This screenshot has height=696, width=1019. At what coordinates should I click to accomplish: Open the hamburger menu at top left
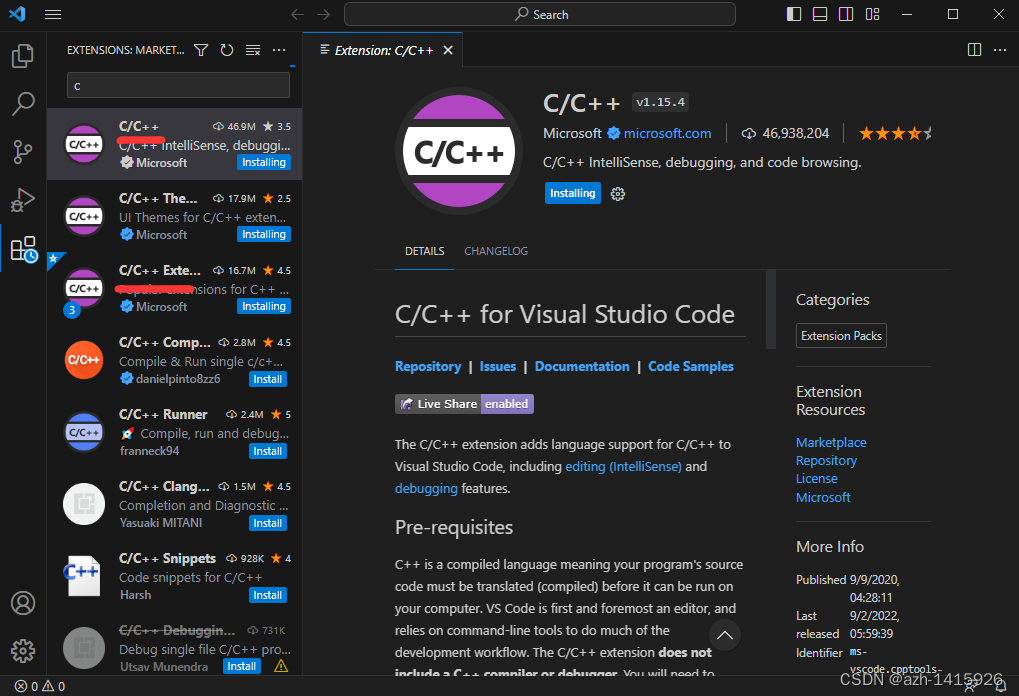[53, 14]
